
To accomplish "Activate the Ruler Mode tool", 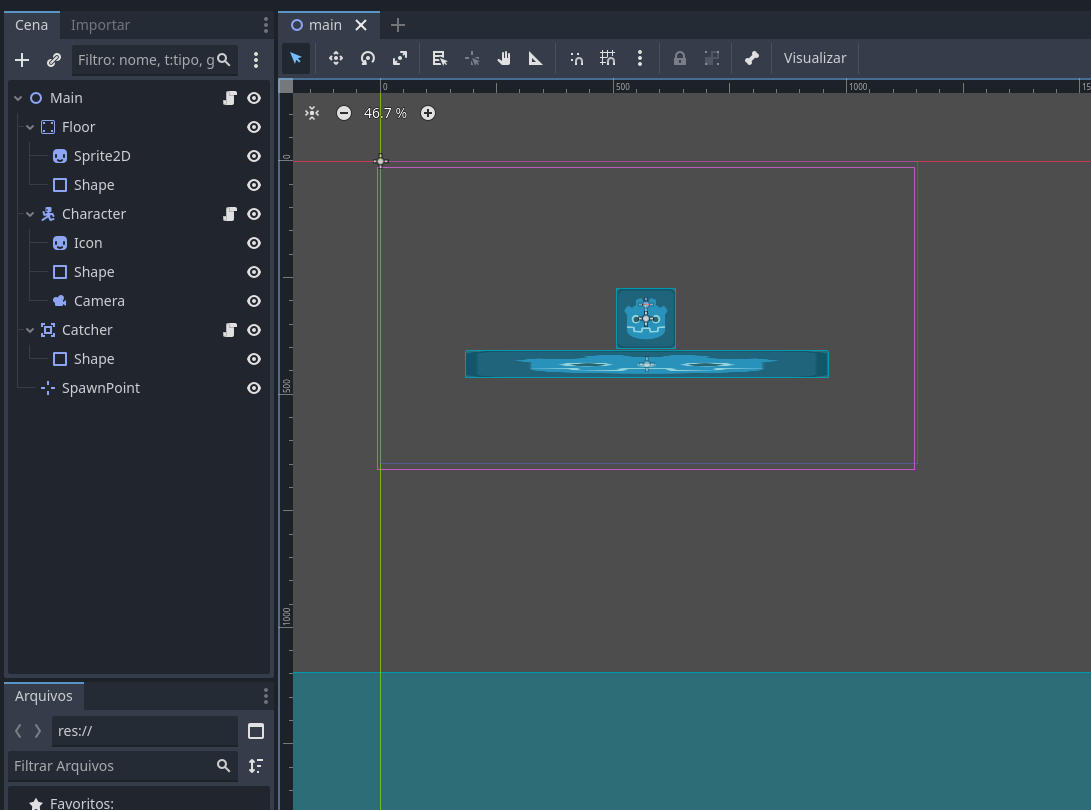I will [536, 58].
